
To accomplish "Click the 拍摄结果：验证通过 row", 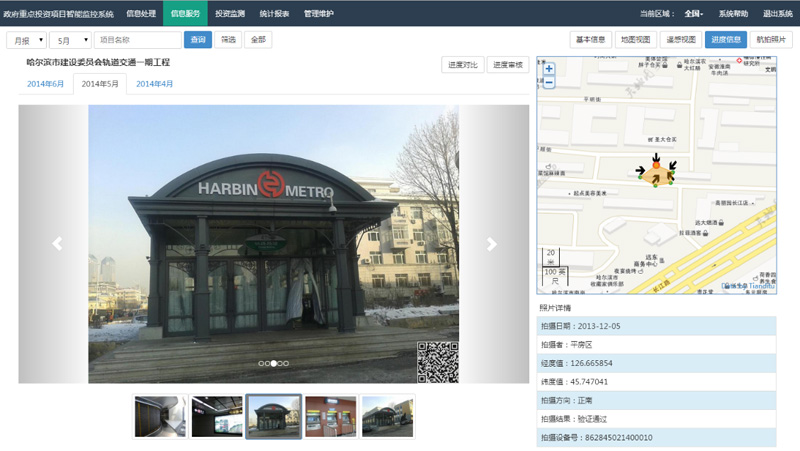I will point(656,419).
